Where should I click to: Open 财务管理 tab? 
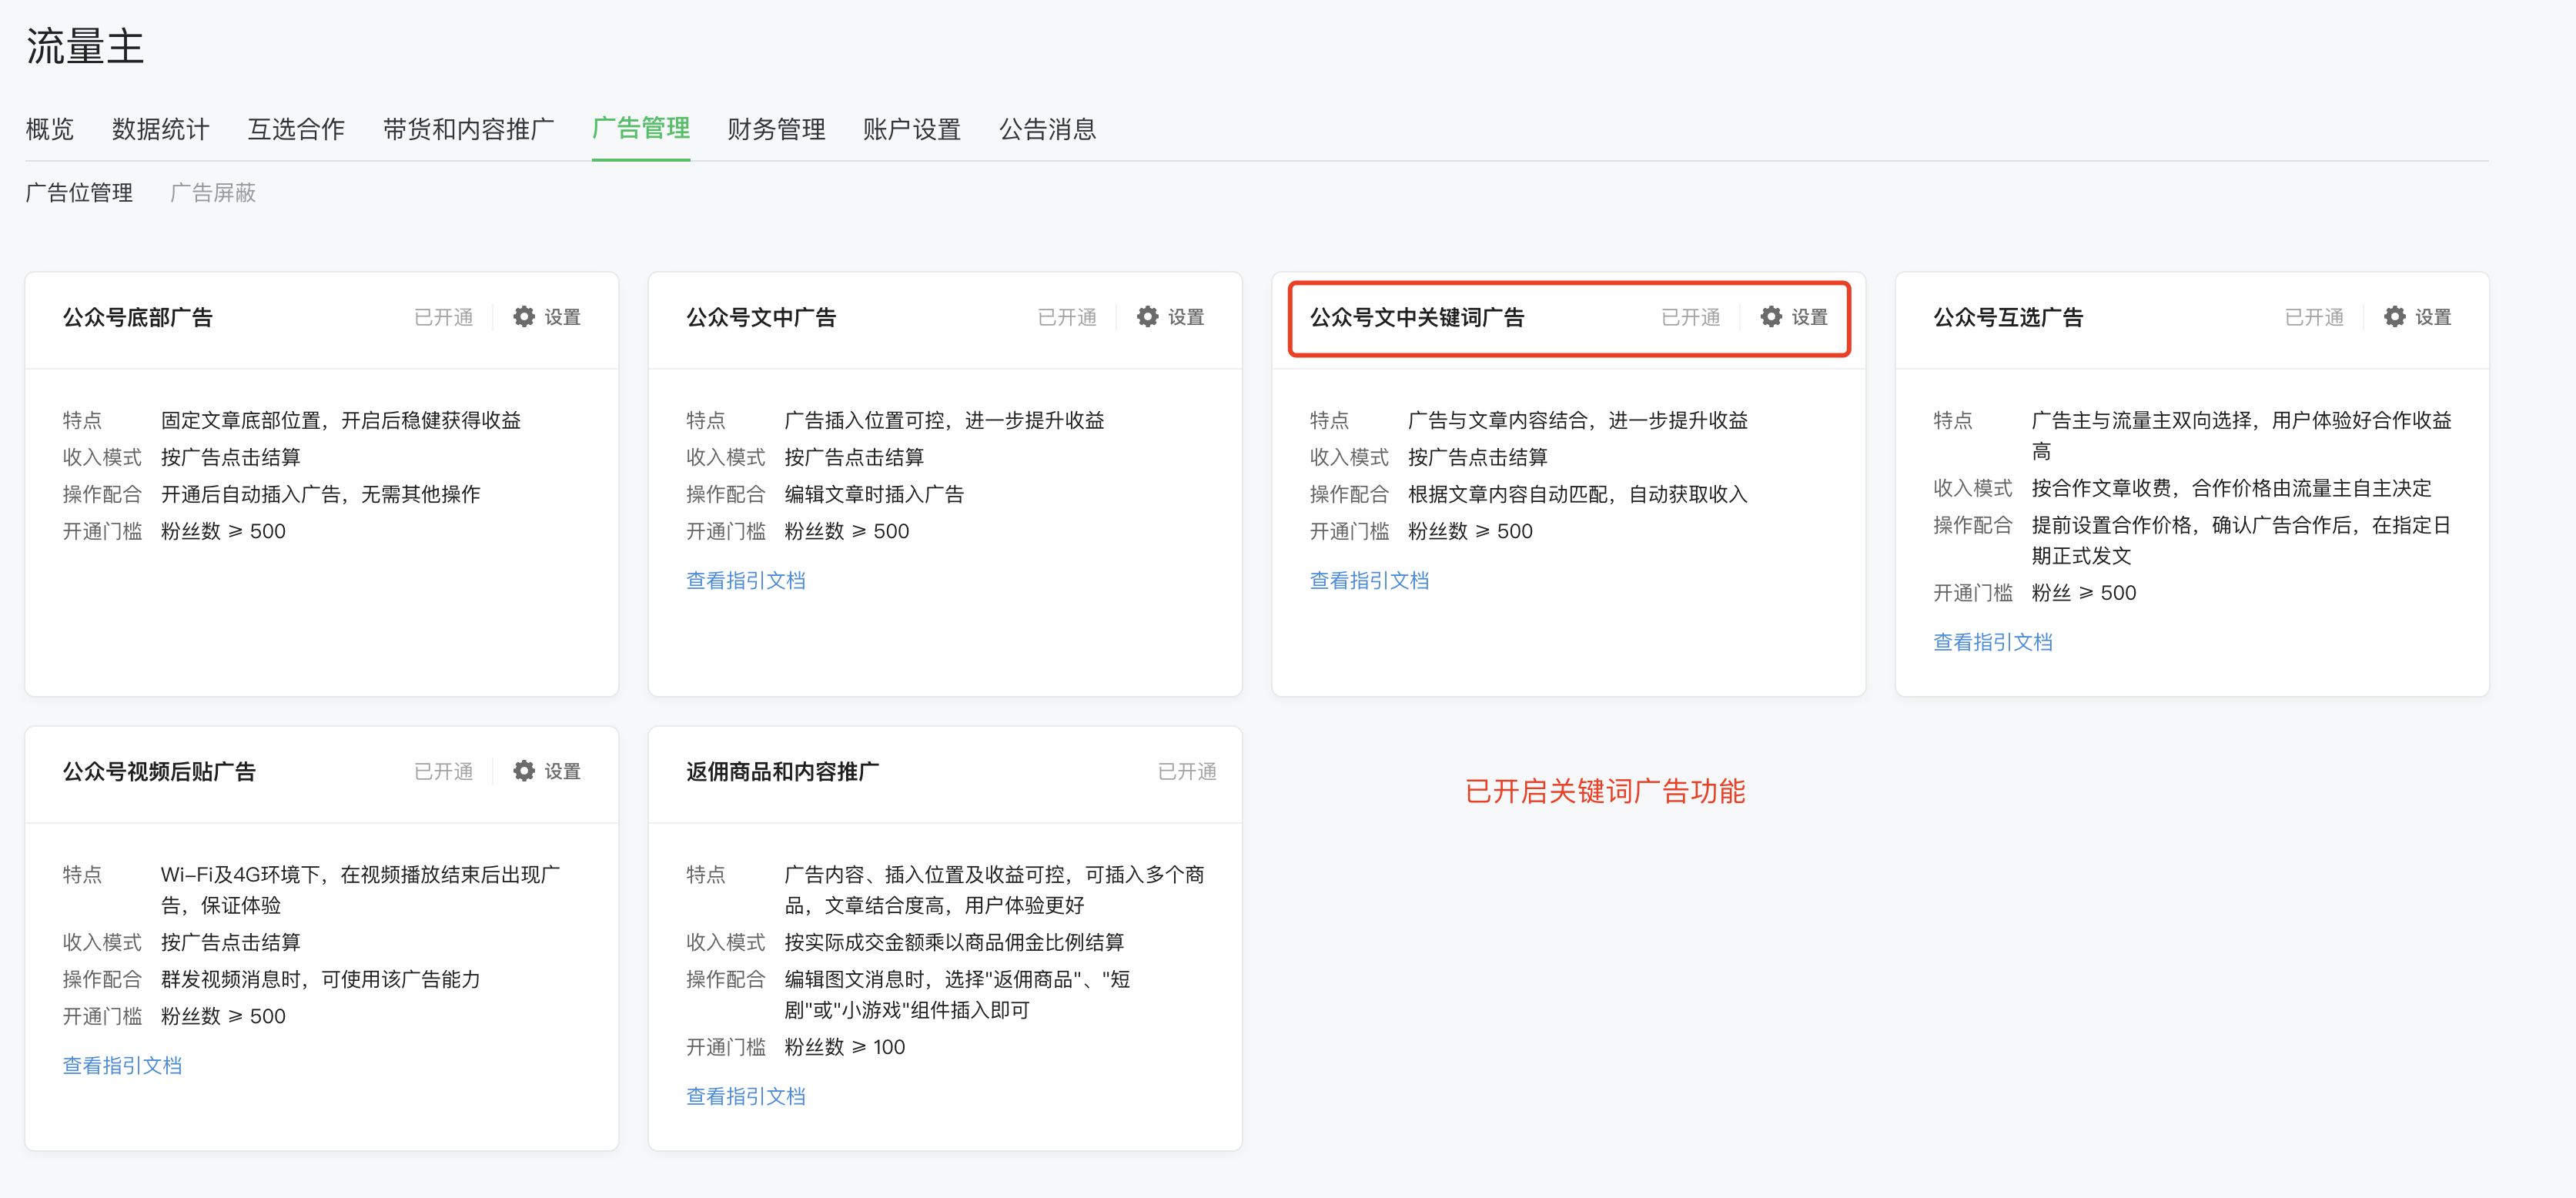point(776,129)
